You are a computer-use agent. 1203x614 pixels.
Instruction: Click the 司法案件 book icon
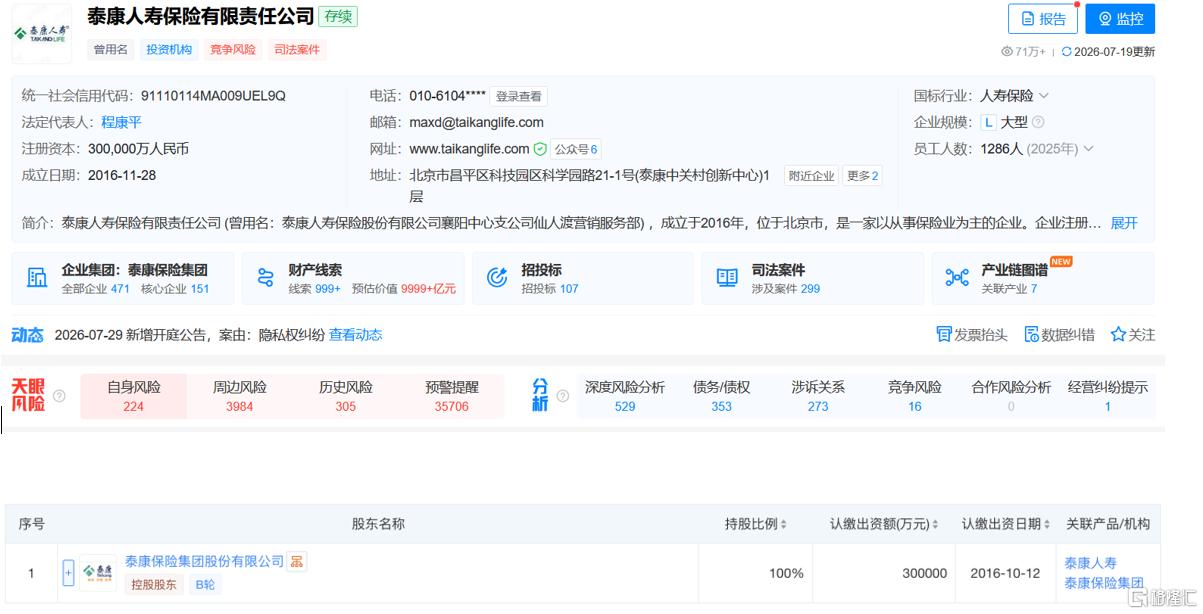click(727, 278)
